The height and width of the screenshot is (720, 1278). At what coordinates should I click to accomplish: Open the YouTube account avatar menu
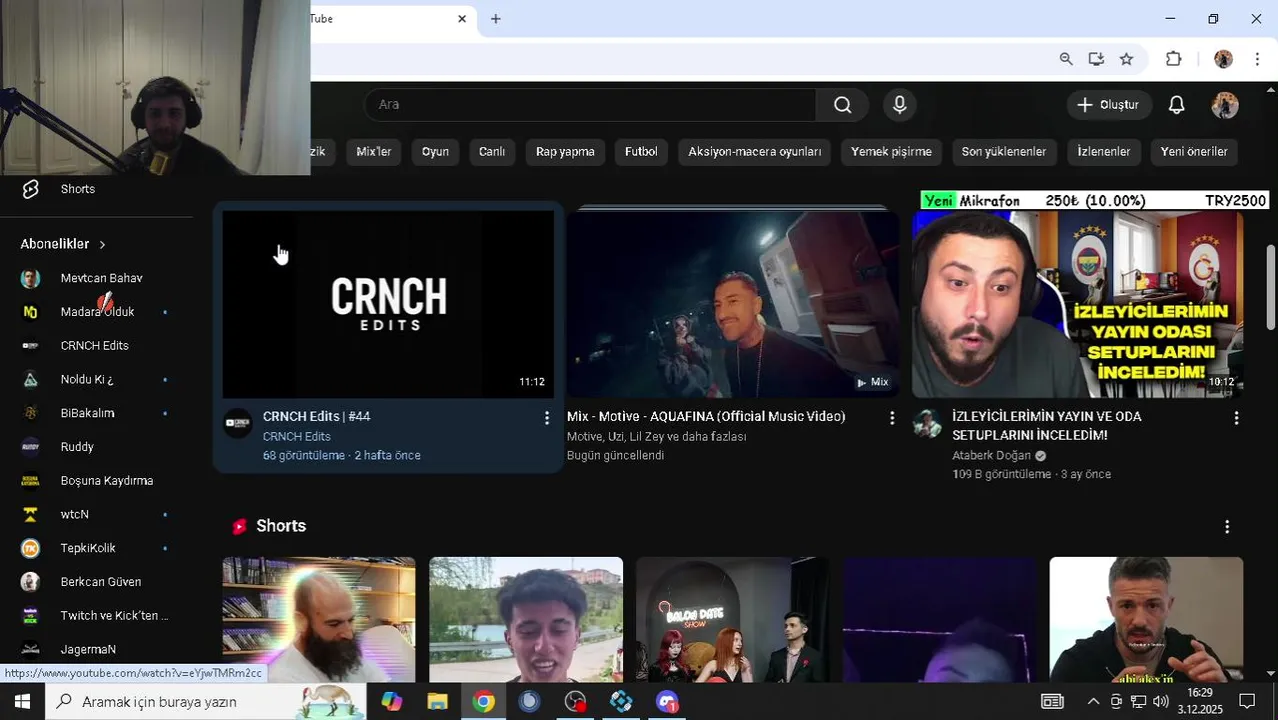1225,105
